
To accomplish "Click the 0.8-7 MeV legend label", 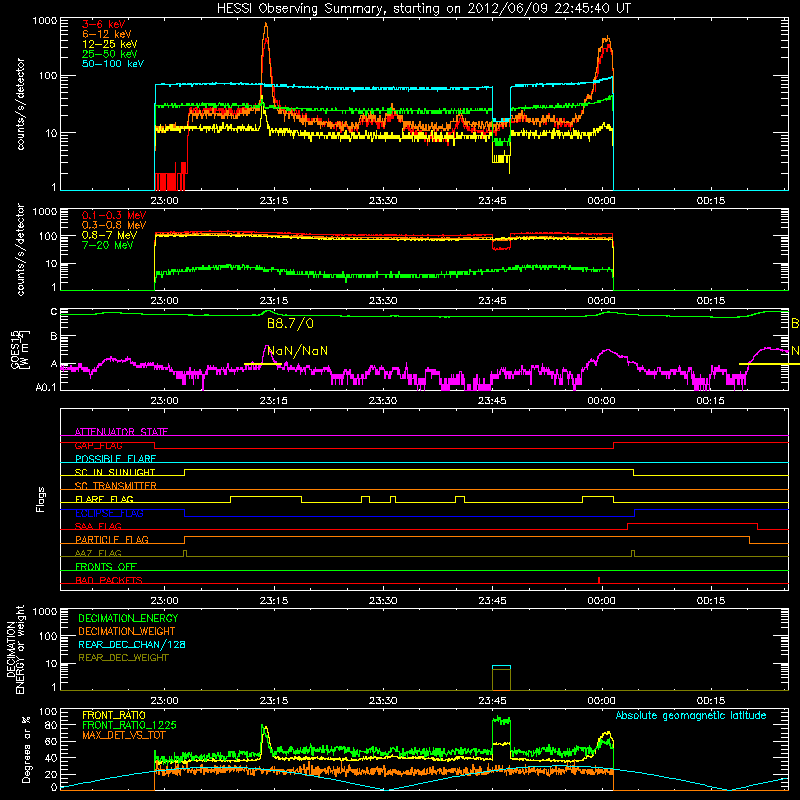I will pyautogui.click(x=110, y=235).
